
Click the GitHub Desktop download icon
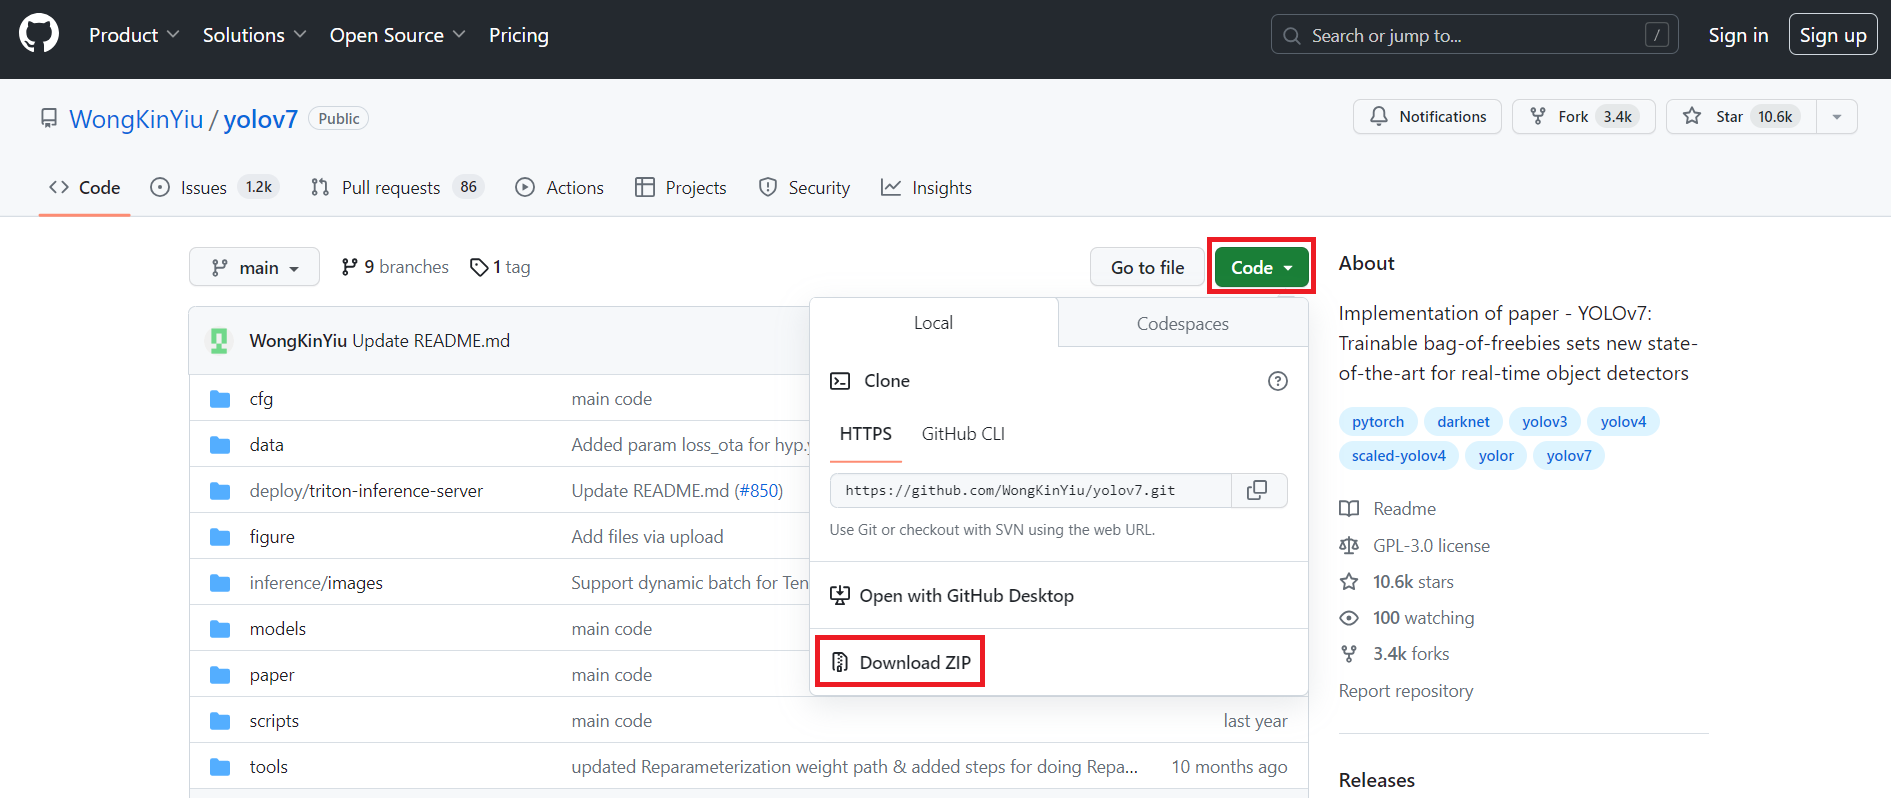pos(840,595)
